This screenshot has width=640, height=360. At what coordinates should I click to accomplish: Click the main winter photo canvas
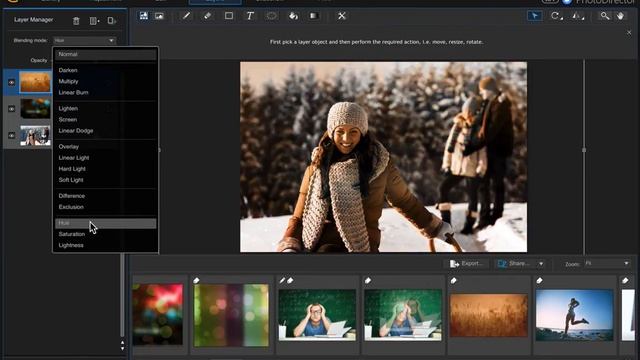click(x=383, y=157)
